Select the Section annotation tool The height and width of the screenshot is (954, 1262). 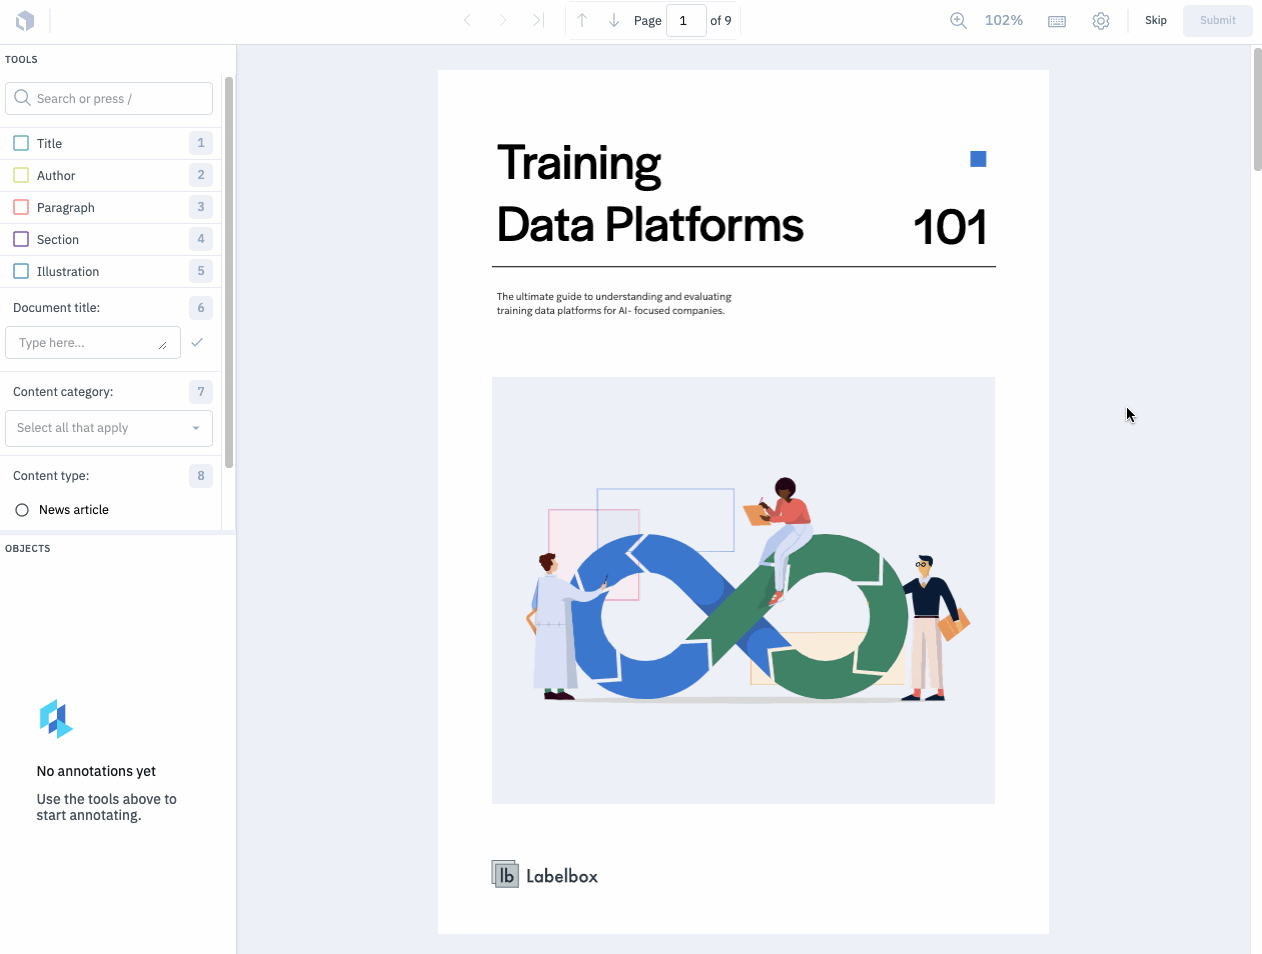click(110, 239)
